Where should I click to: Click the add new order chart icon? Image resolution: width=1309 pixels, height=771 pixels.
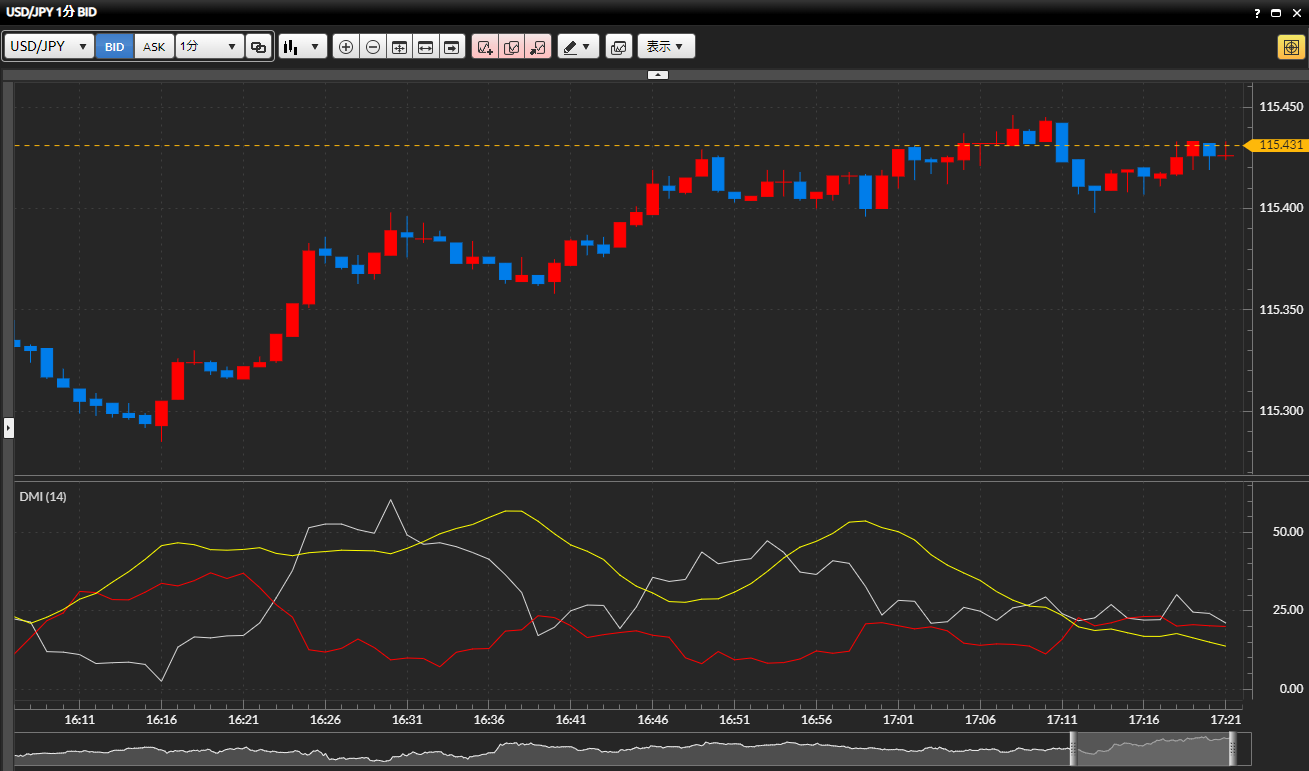click(485, 47)
